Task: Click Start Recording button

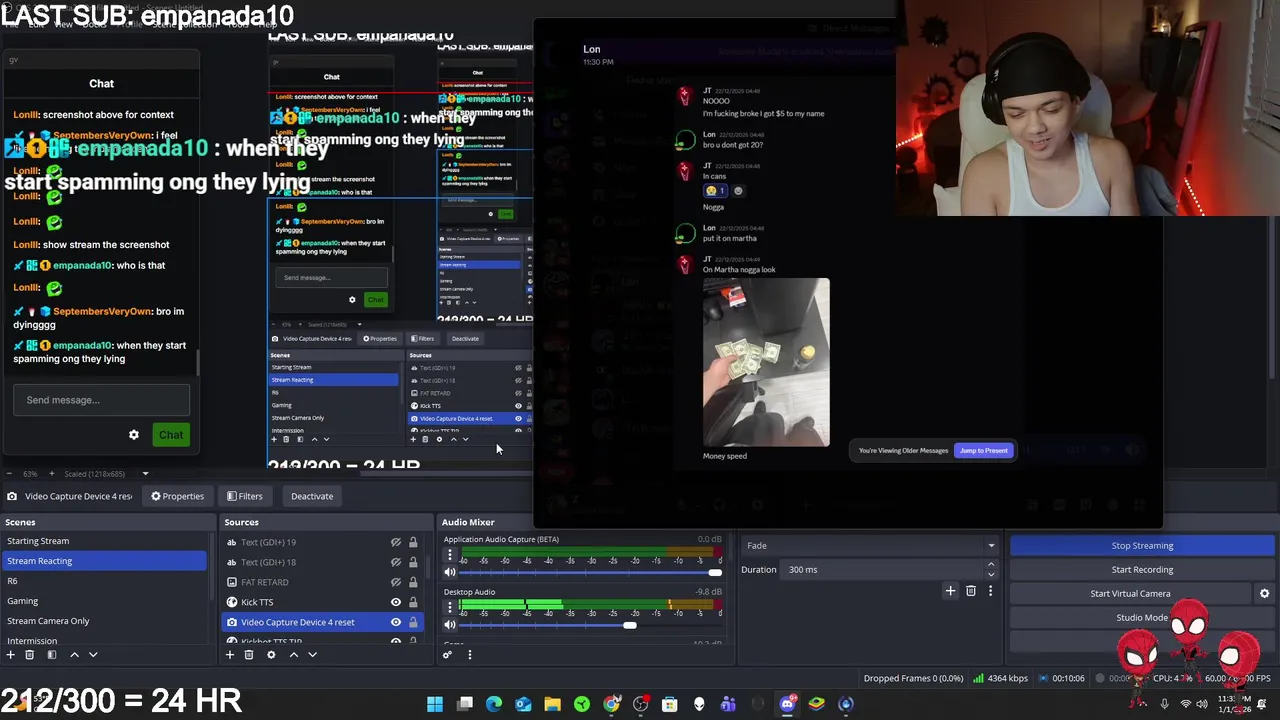Action: click(1142, 569)
